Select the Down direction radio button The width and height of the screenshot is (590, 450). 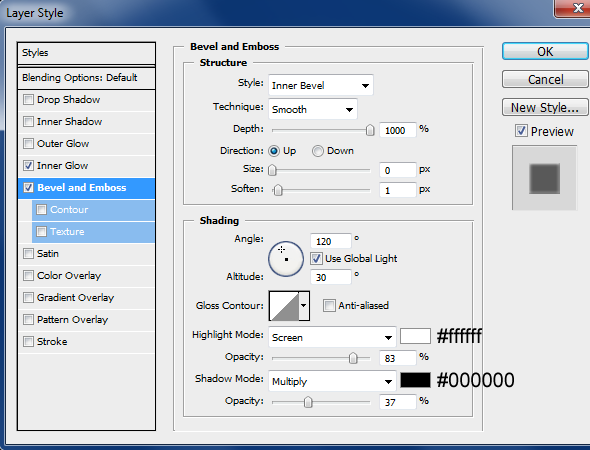click(x=318, y=151)
